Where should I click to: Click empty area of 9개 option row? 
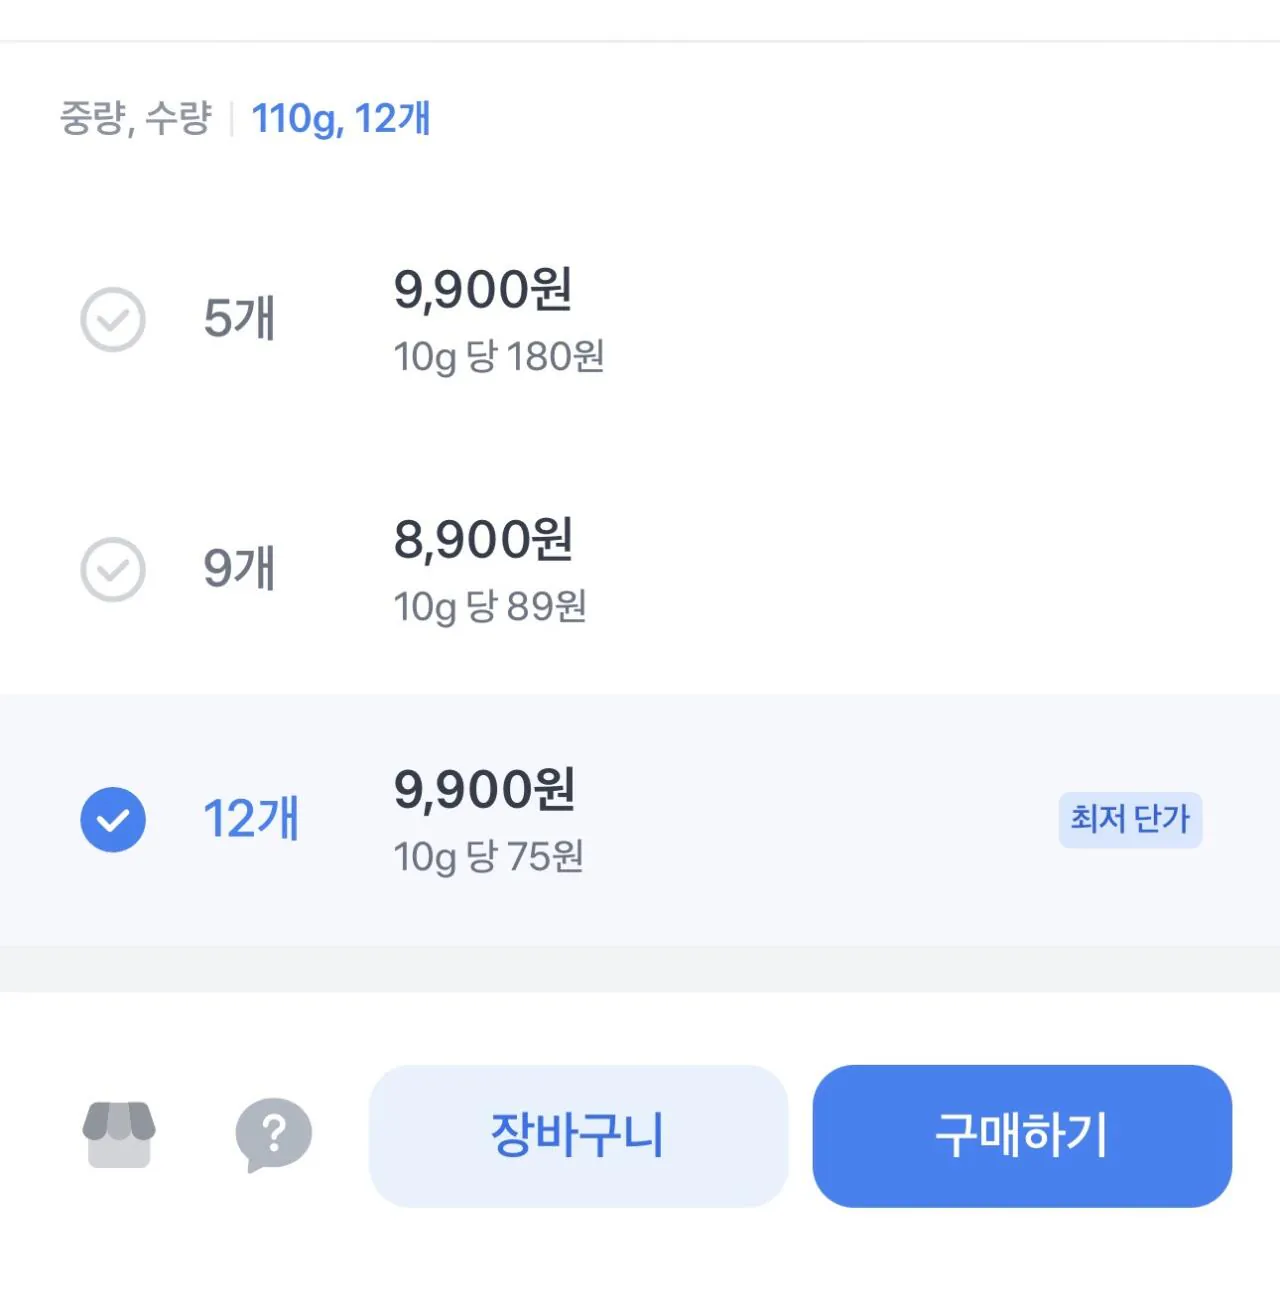pos(900,570)
